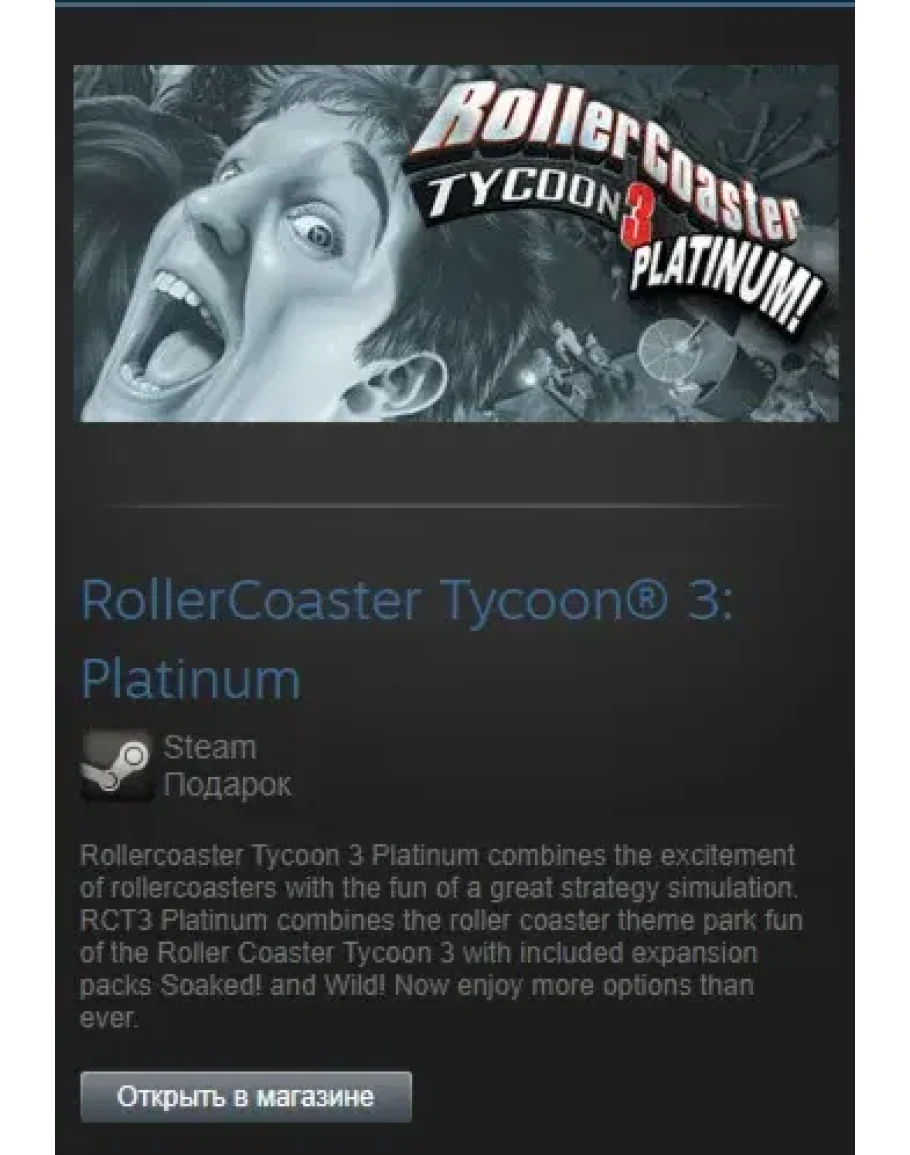Click the game description's first sentence
This screenshot has height=1155, width=910.
pyautogui.click(x=438, y=872)
